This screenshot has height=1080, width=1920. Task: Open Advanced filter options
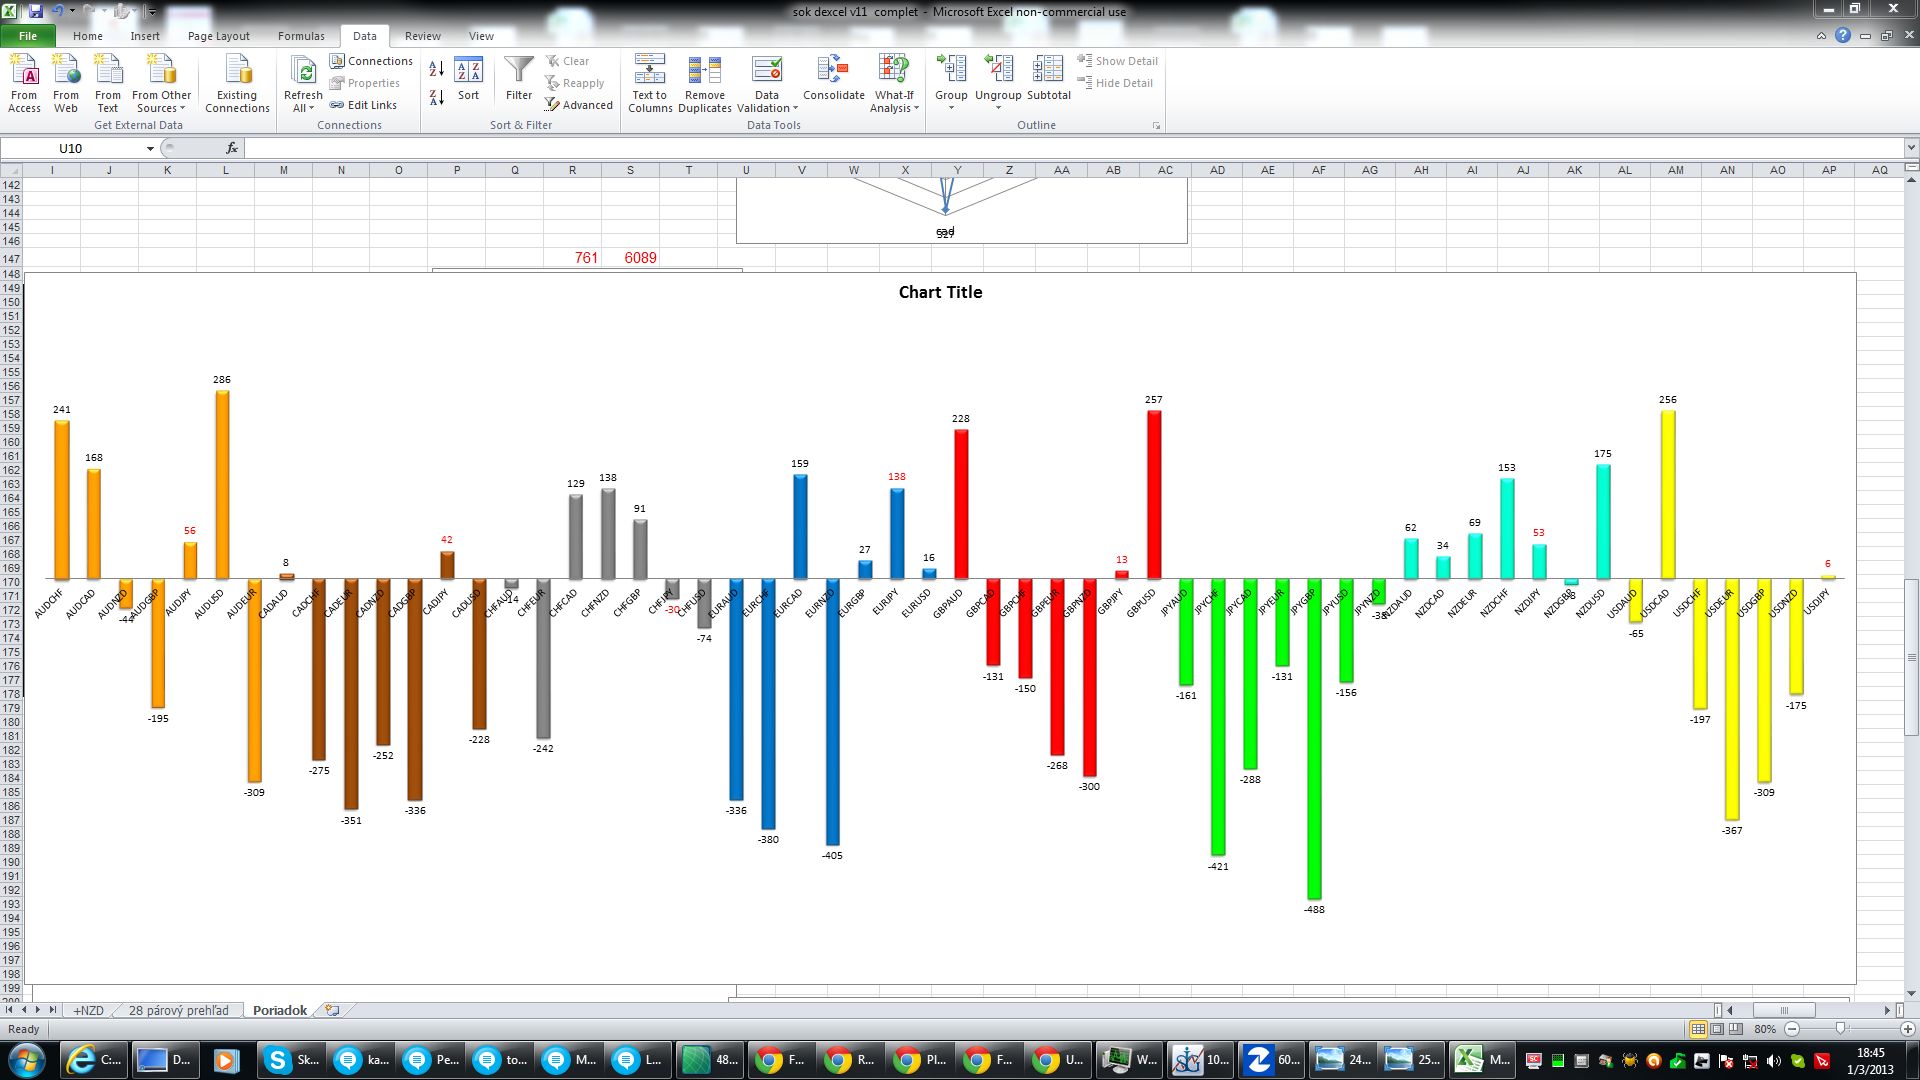pyautogui.click(x=579, y=105)
